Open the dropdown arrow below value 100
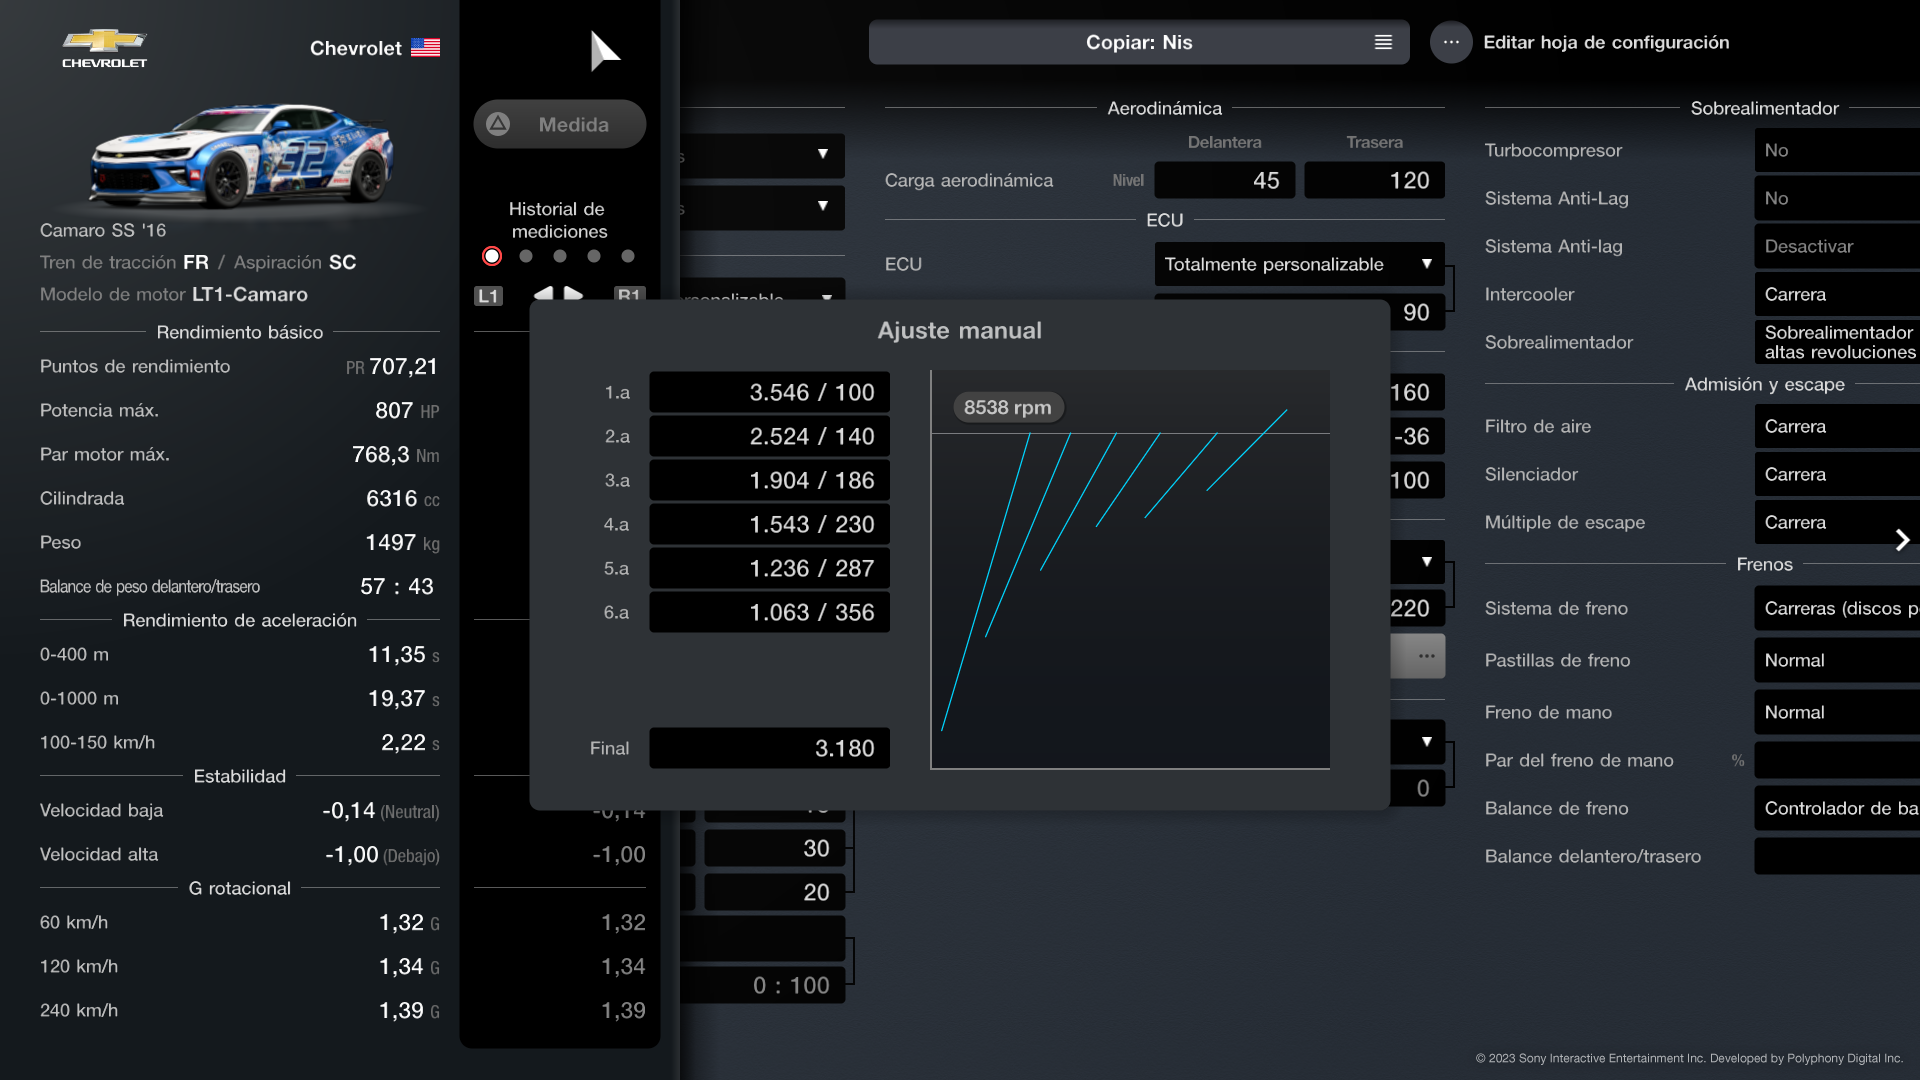1920x1080 pixels. [1426, 562]
